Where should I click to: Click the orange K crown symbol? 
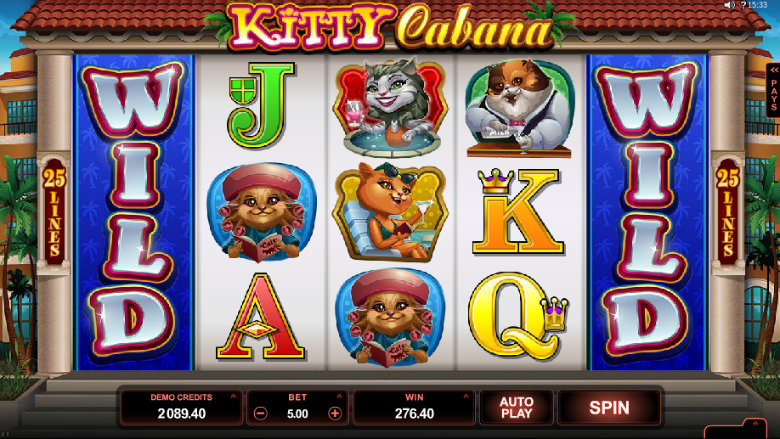(x=517, y=211)
